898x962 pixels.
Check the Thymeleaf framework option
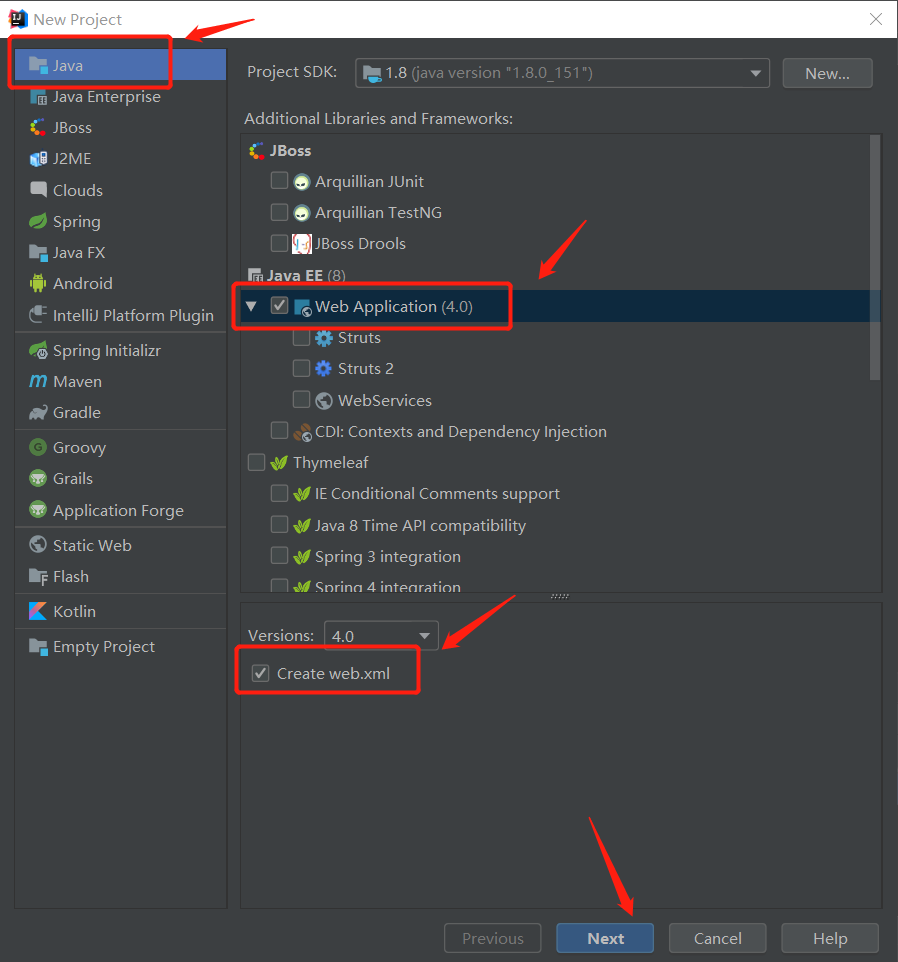[256, 462]
